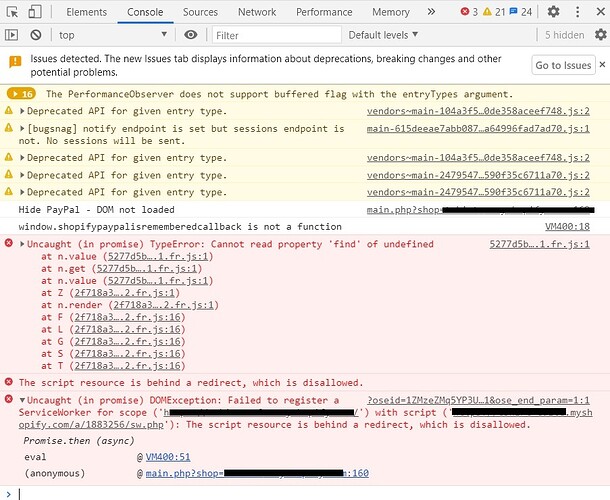Click the blue messages count indicator
This screenshot has width=610, height=500.
[x=521, y=12]
